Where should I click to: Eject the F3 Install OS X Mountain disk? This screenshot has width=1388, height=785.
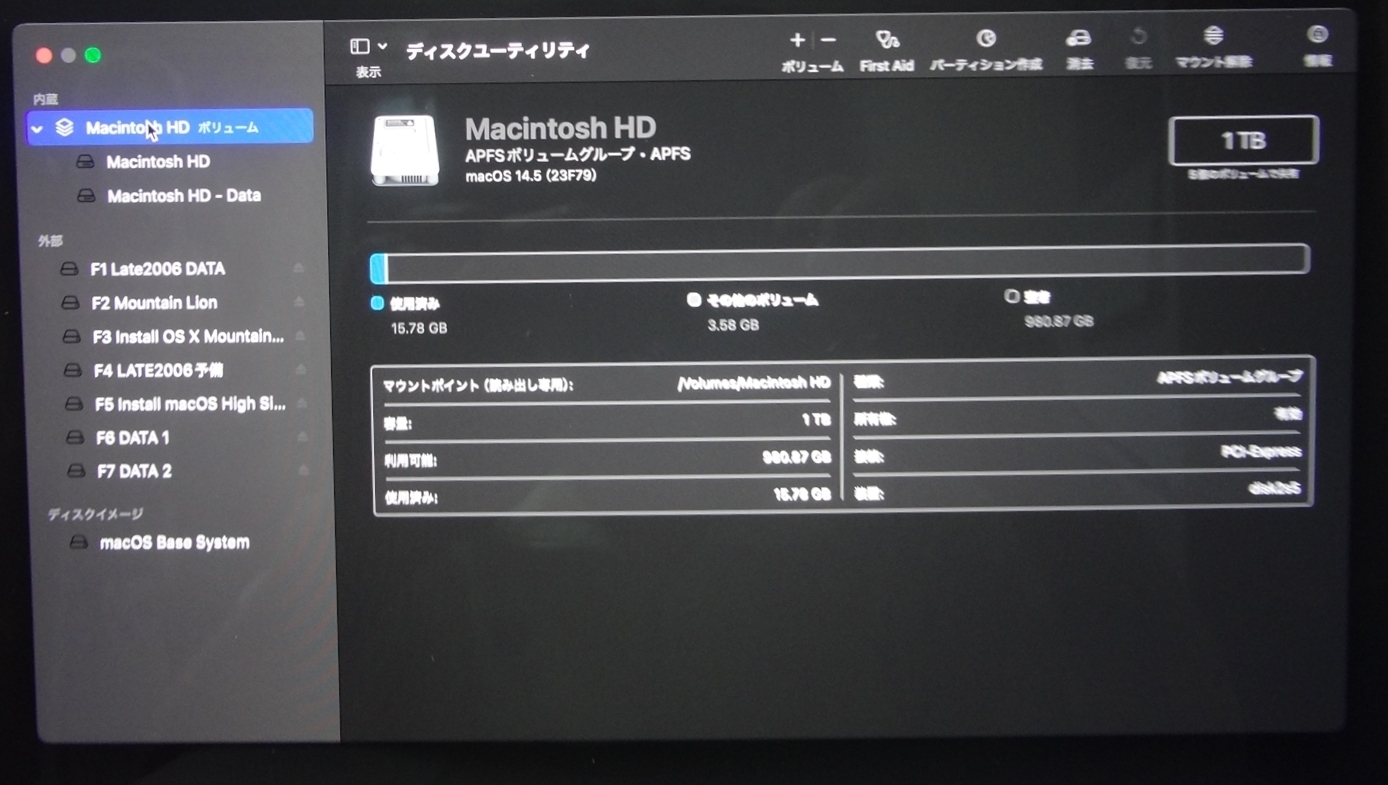point(300,336)
